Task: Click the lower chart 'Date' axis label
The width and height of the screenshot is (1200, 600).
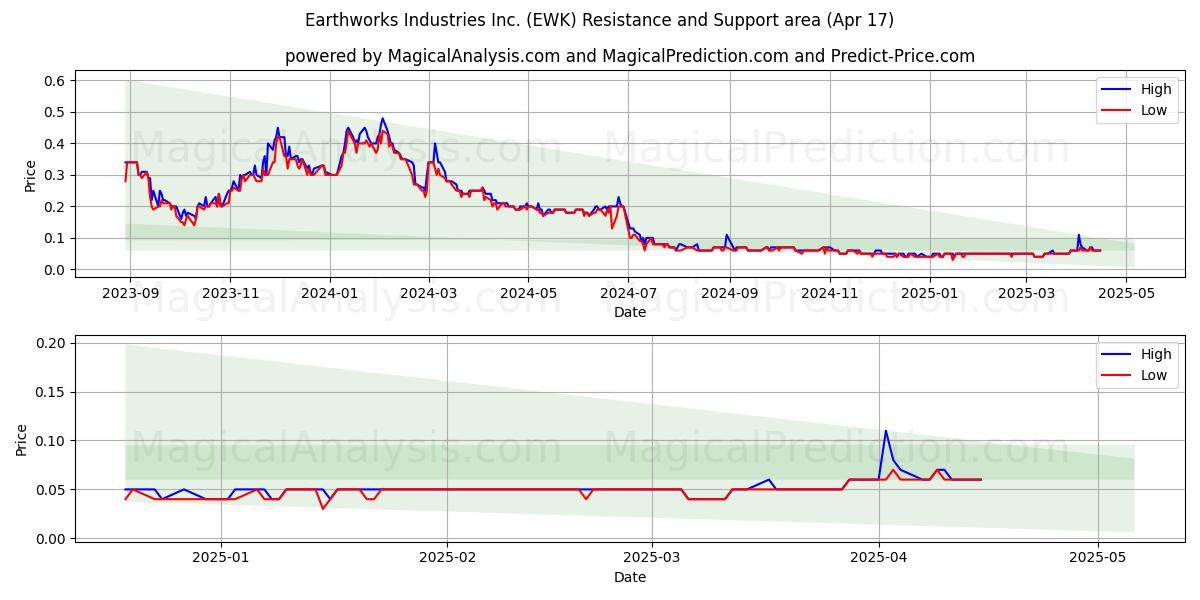Action: (x=630, y=577)
